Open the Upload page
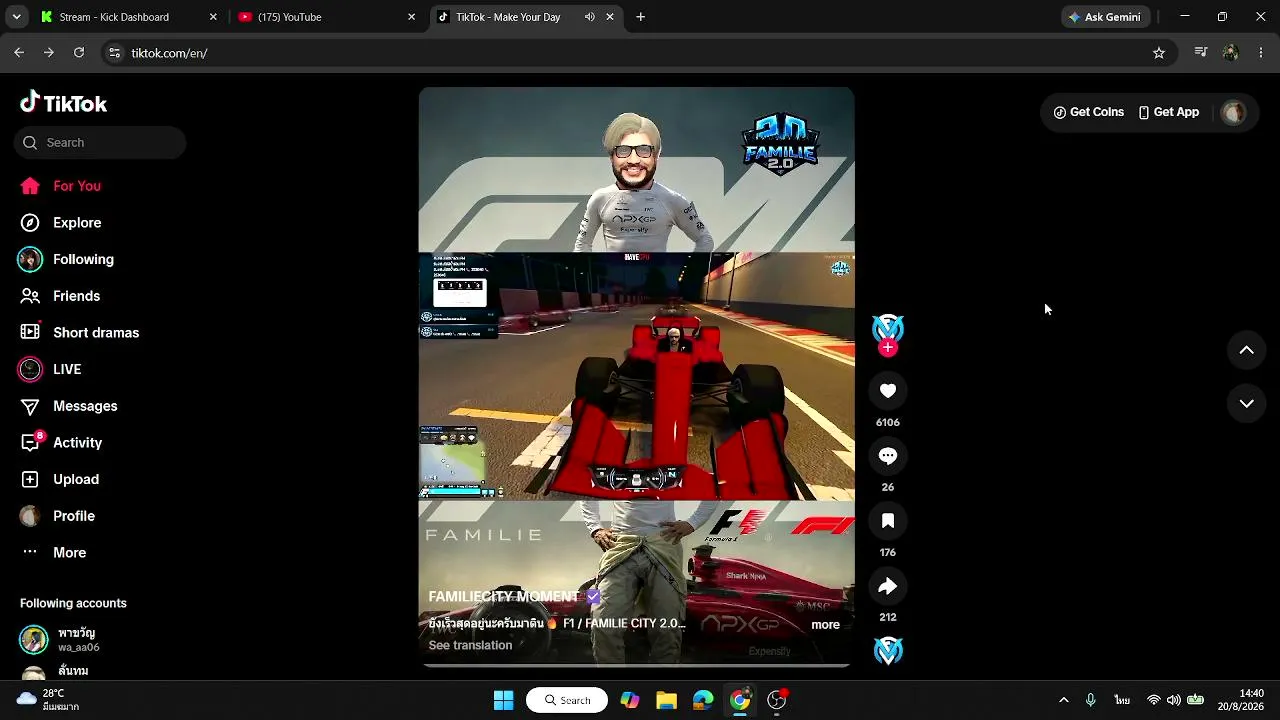 click(60, 479)
